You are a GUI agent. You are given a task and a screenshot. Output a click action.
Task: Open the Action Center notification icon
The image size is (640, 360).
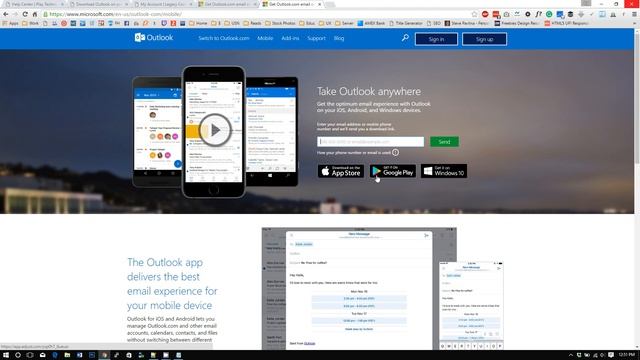tap(611, 355)
